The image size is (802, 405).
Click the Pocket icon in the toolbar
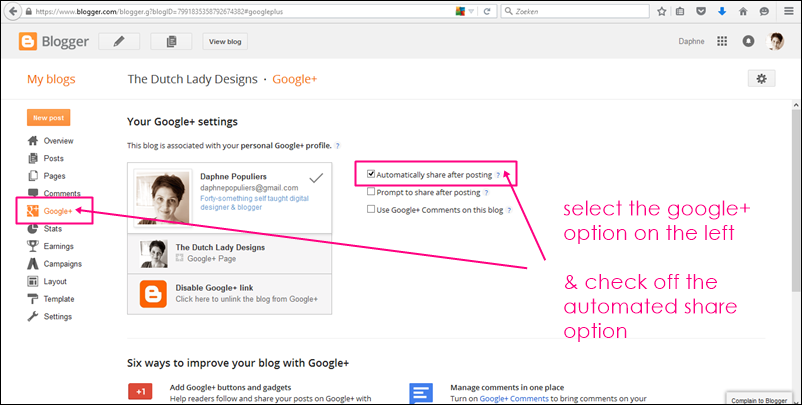click(701, 11)
